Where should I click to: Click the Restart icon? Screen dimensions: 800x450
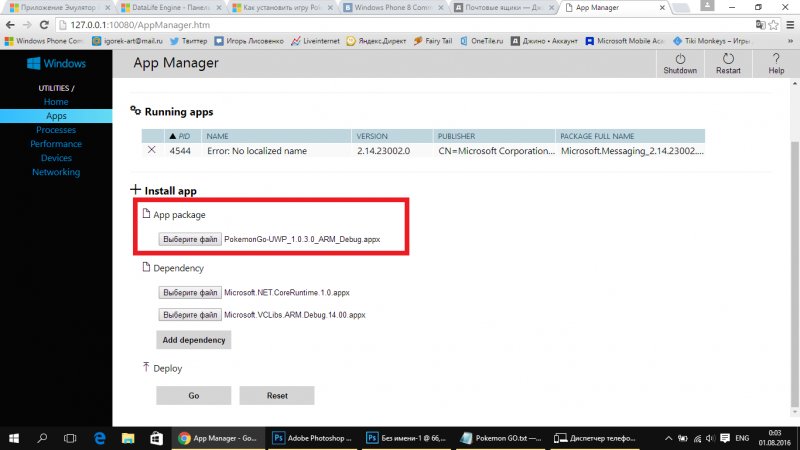point(728,59)
